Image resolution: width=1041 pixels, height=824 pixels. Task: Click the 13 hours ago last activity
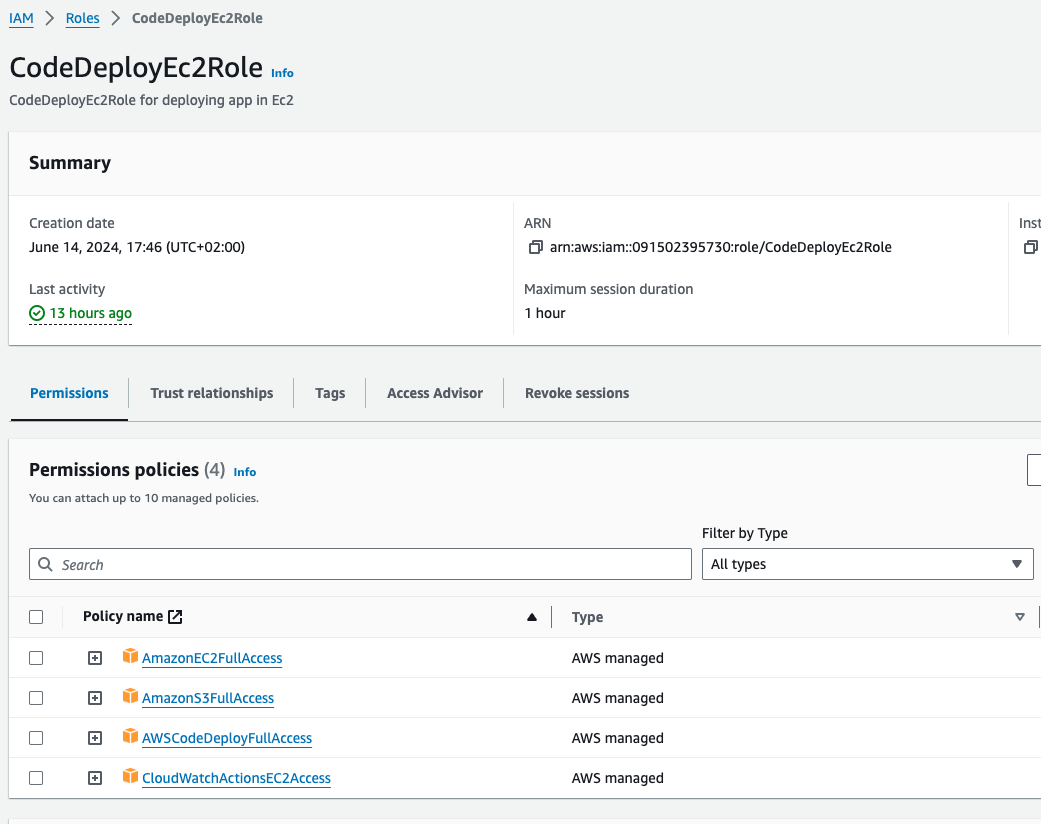90,313
